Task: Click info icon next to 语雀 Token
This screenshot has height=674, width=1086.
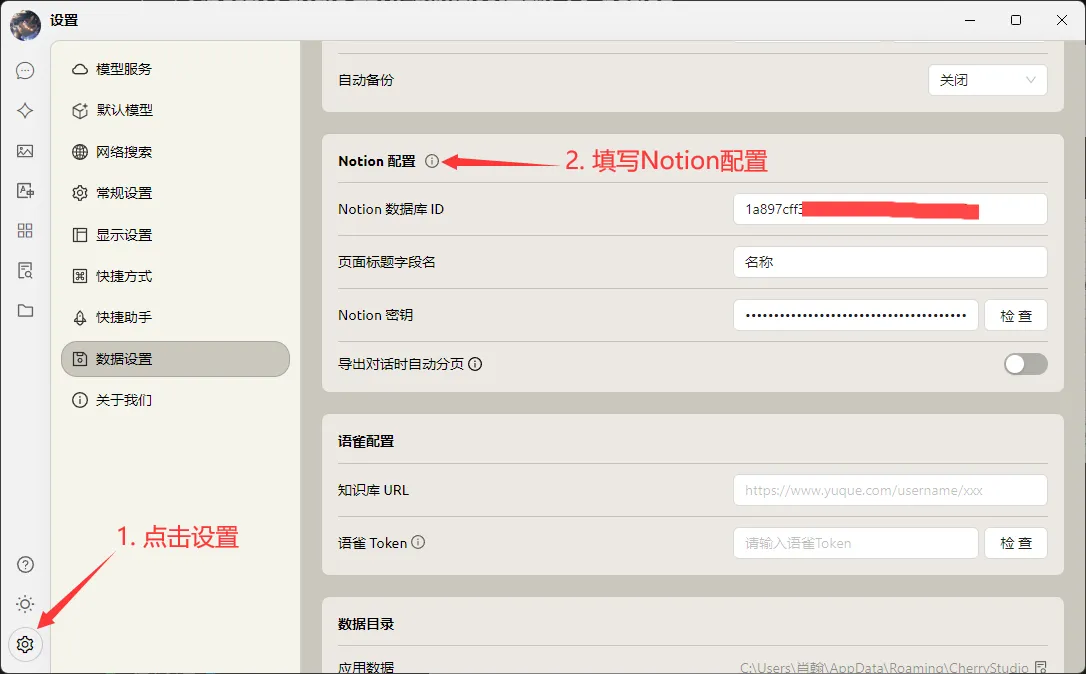Action: [x=418, y=542]
